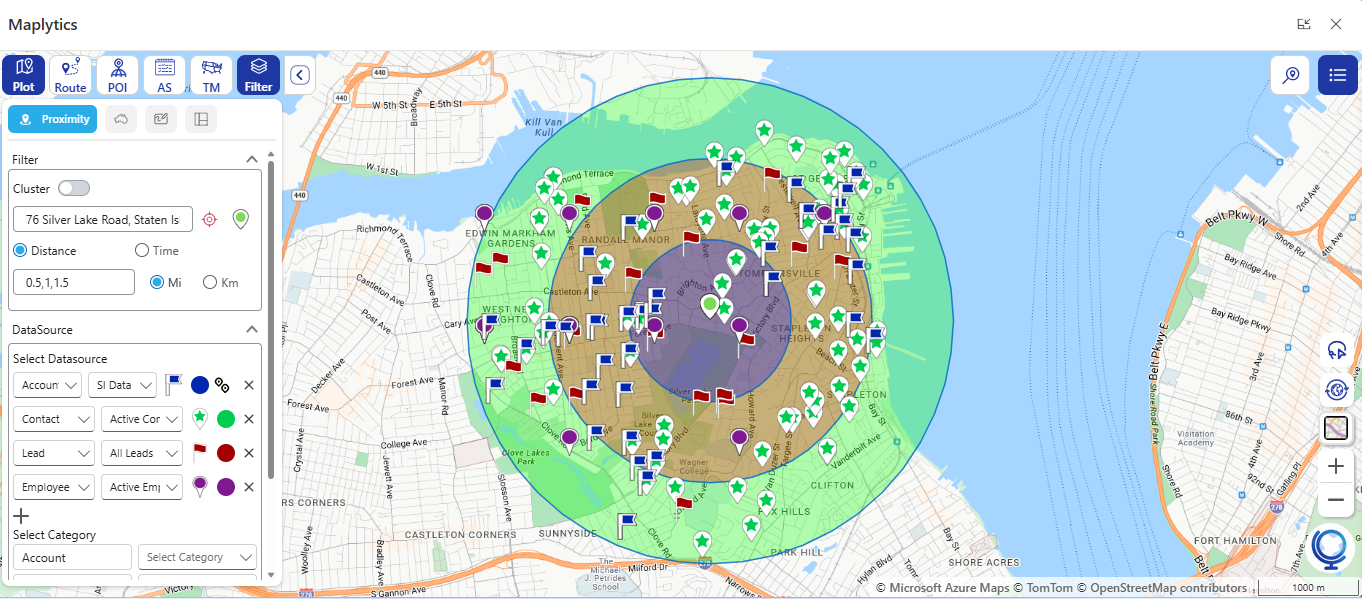Open the Lead entity dropdown

click(x=54, y=453)
